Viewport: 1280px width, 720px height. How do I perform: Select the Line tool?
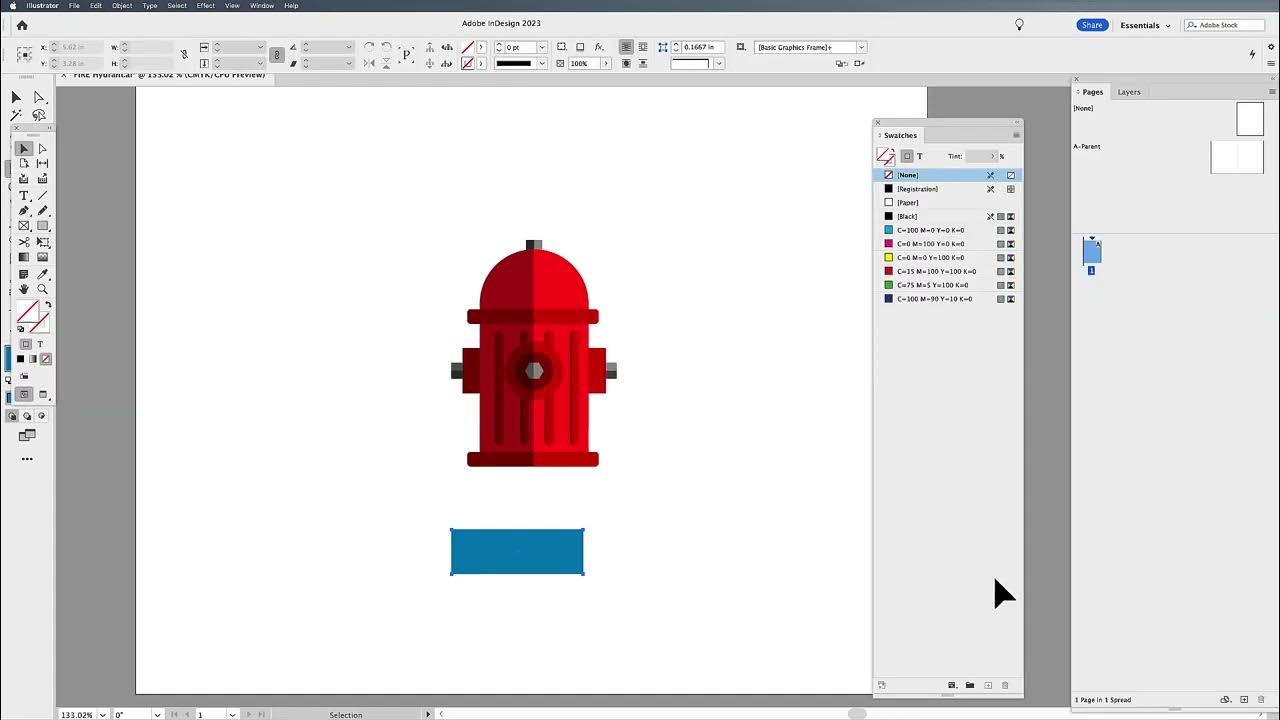[x=42, y=196]
